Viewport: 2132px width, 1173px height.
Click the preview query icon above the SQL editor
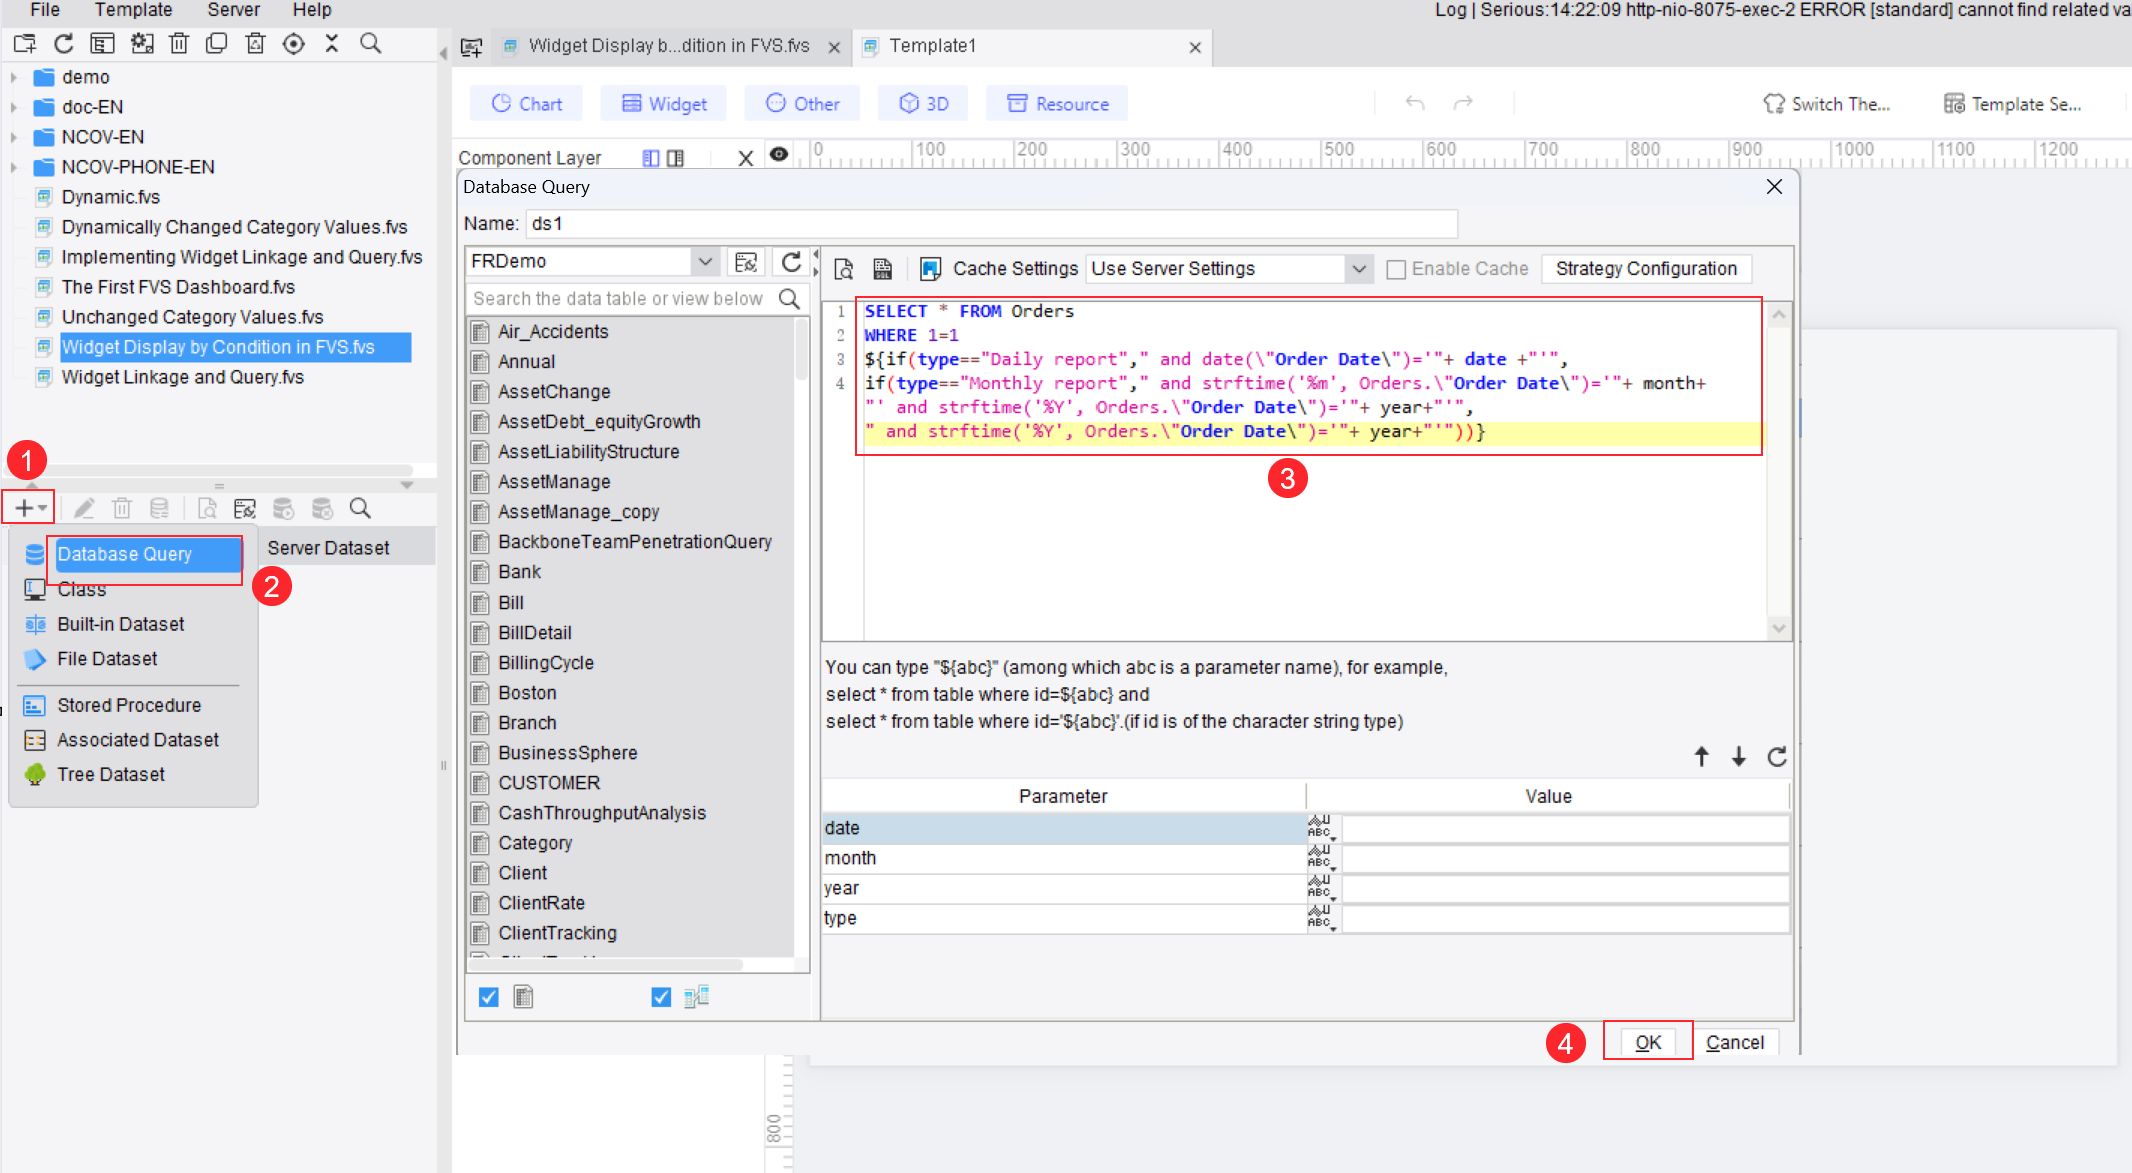pos(844,269)
